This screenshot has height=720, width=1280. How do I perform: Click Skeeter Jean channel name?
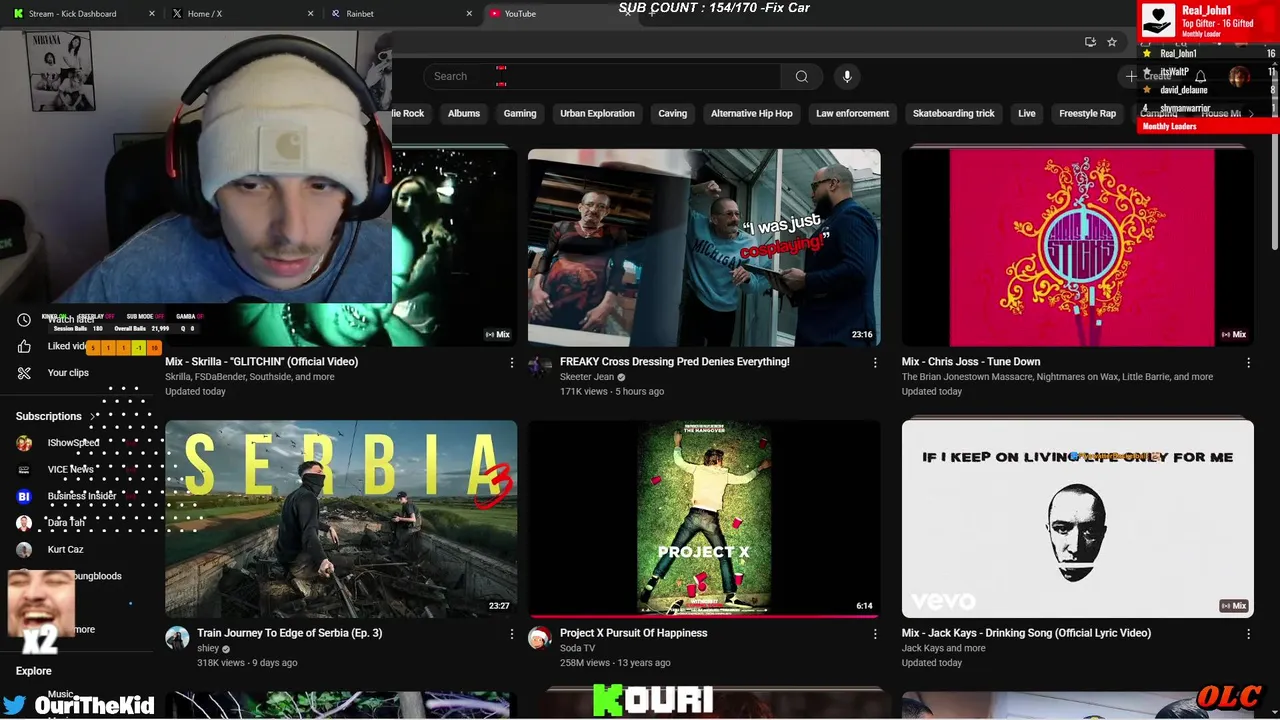click(x=587, y=377)
